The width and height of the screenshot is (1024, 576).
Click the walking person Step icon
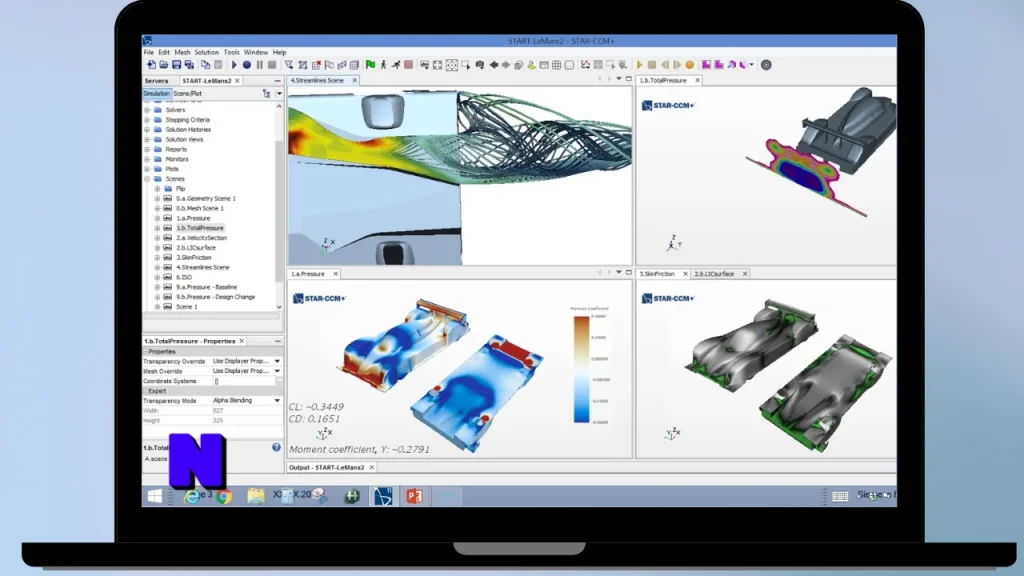383,65
